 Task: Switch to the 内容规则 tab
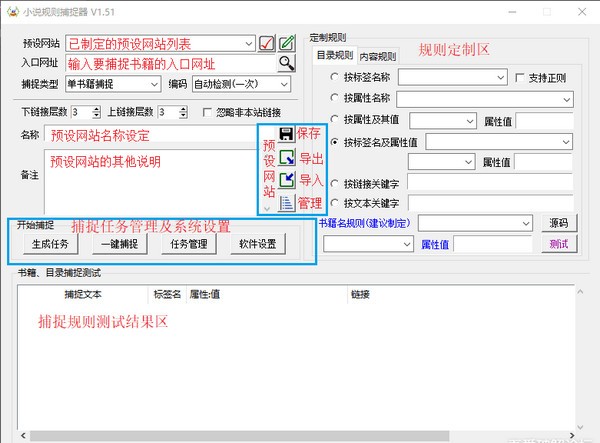(377, 56)
